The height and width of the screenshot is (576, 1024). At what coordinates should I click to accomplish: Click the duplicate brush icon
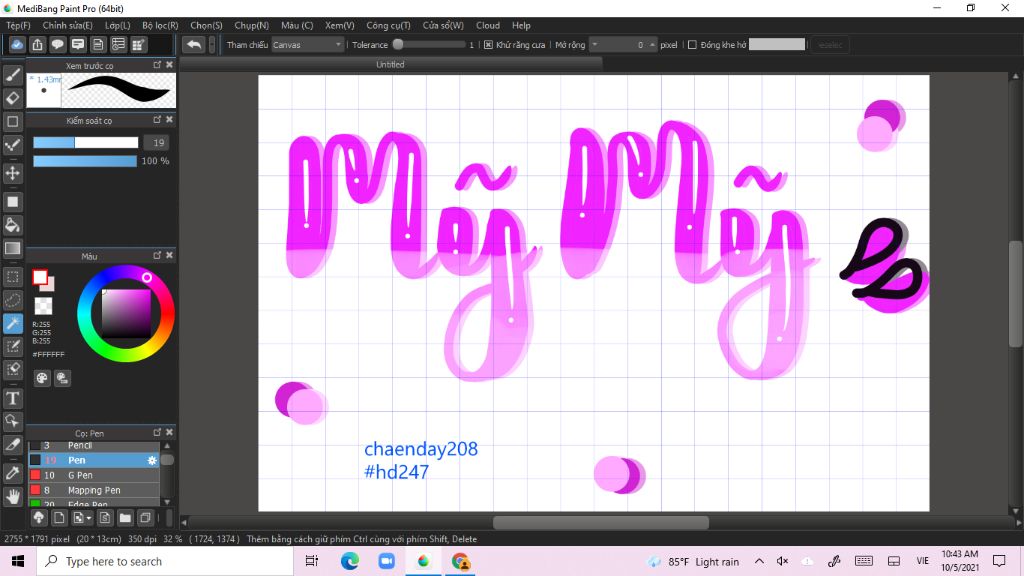pyautogui.click(x=145, y=518)
